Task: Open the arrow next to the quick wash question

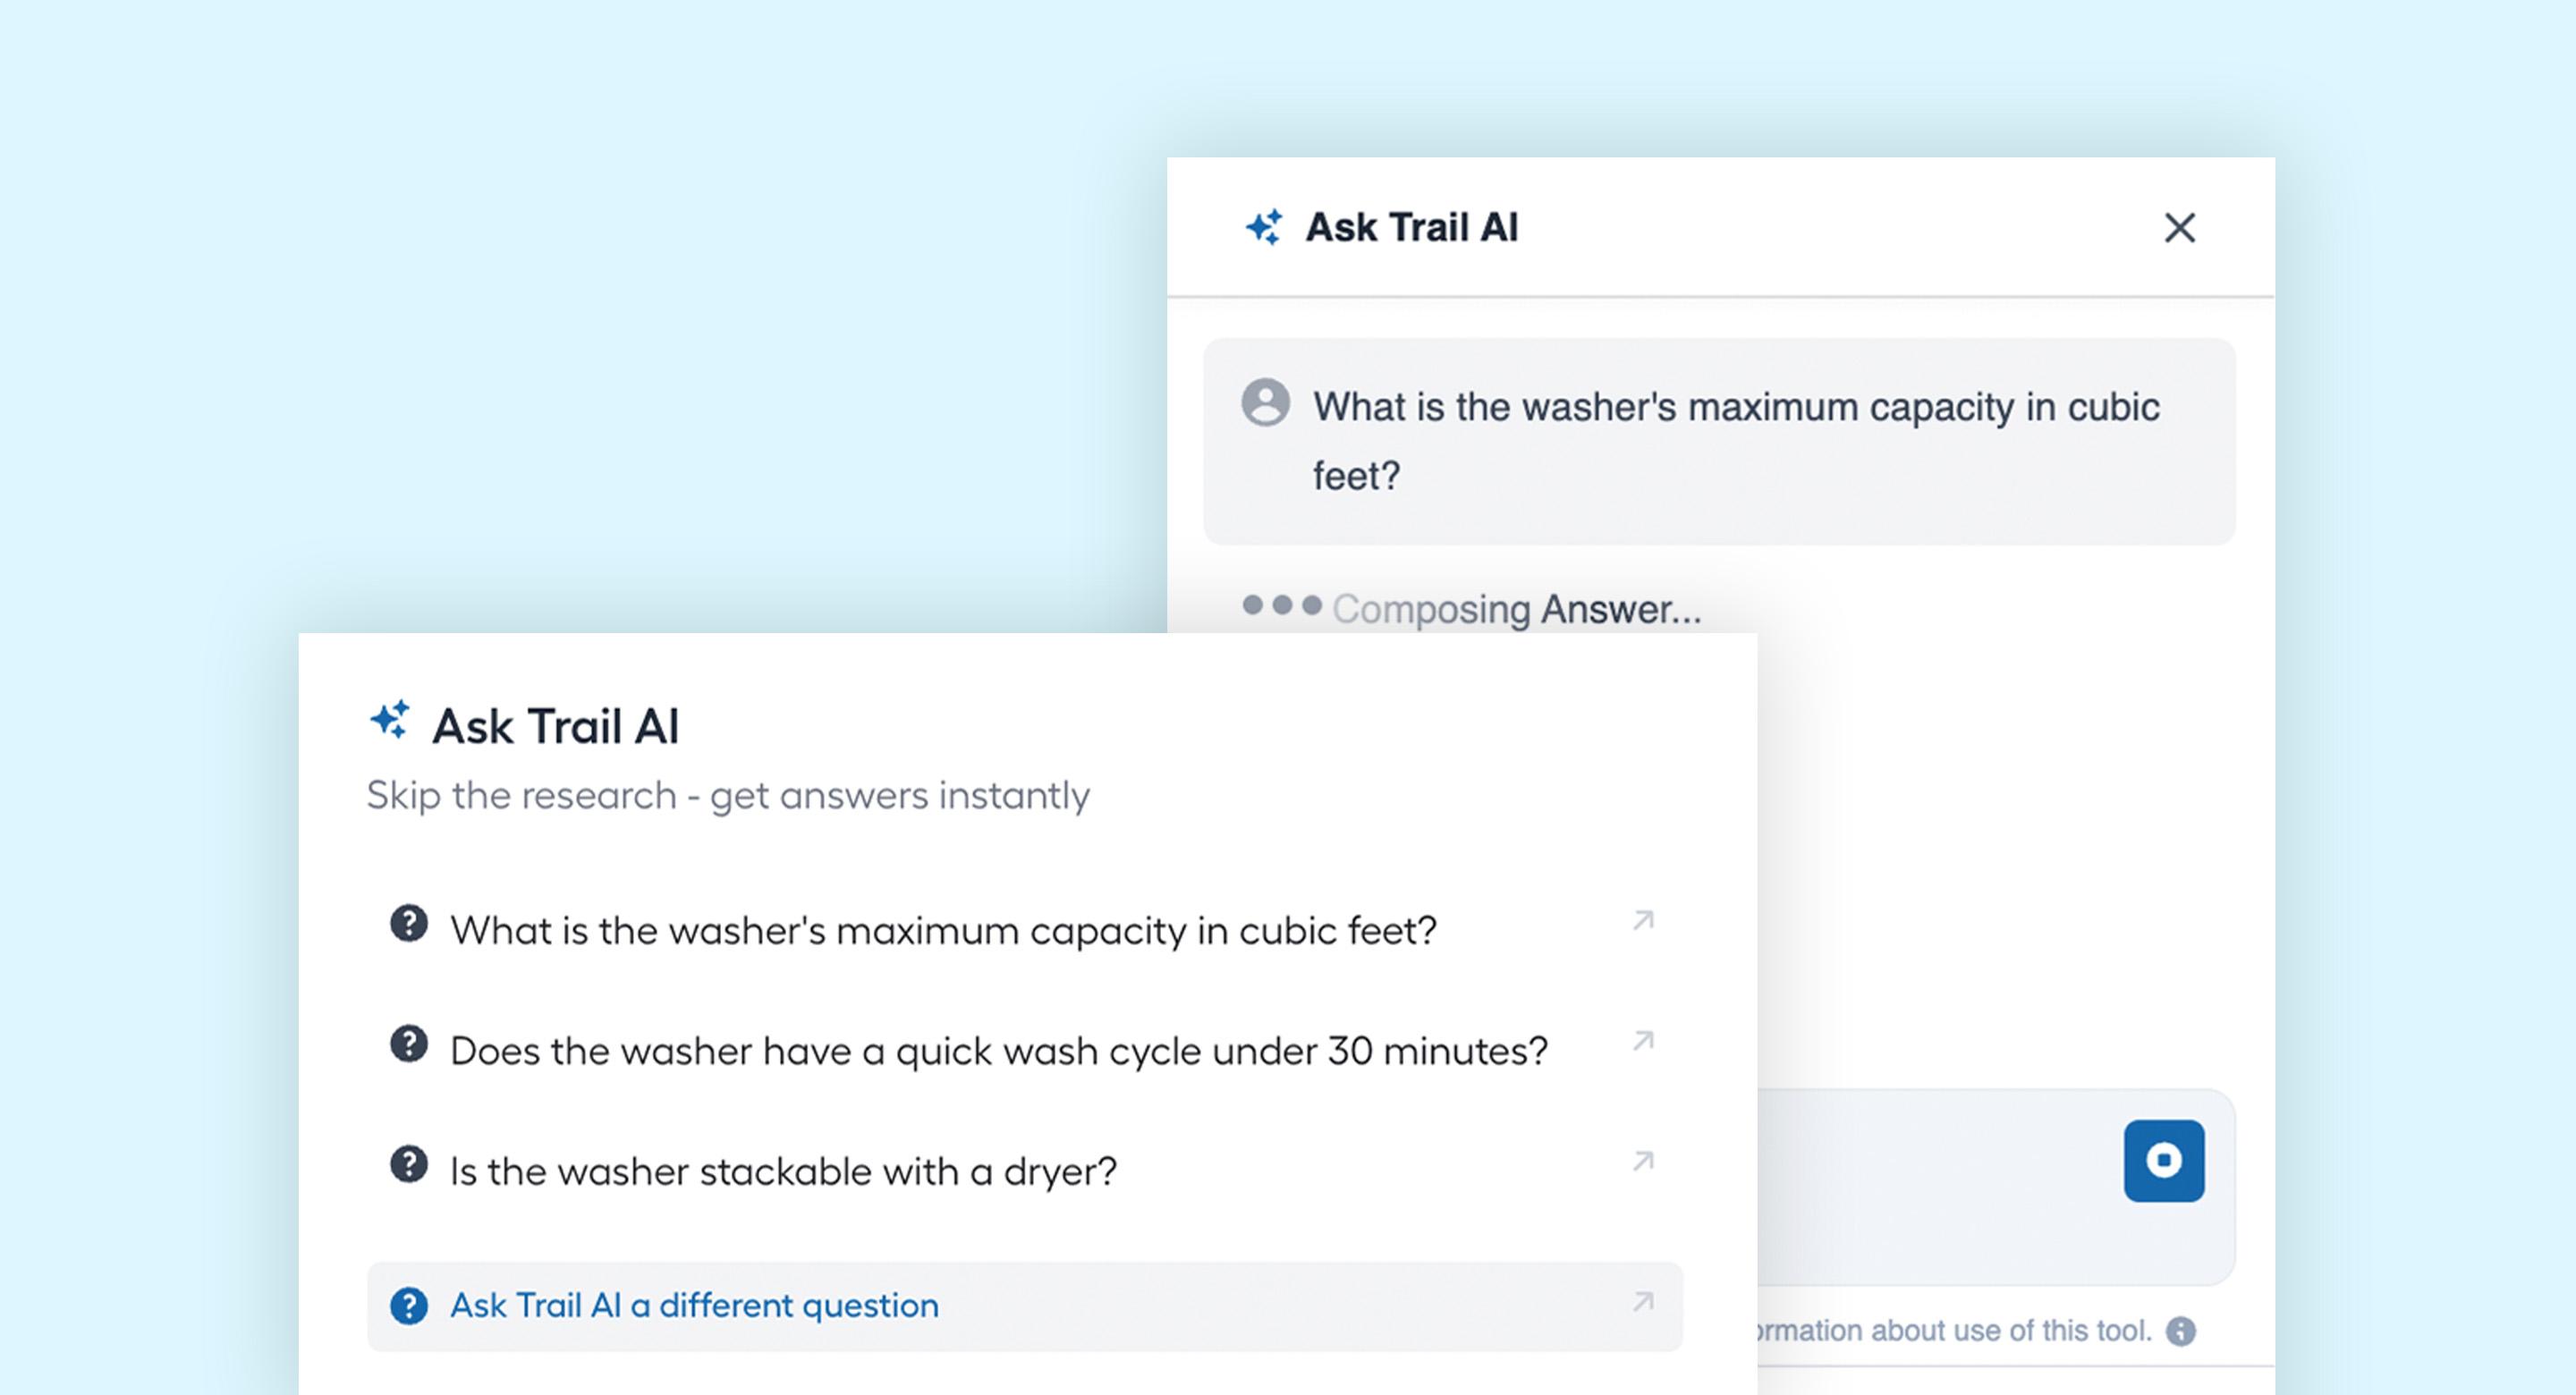Action: point(1642,1041)
